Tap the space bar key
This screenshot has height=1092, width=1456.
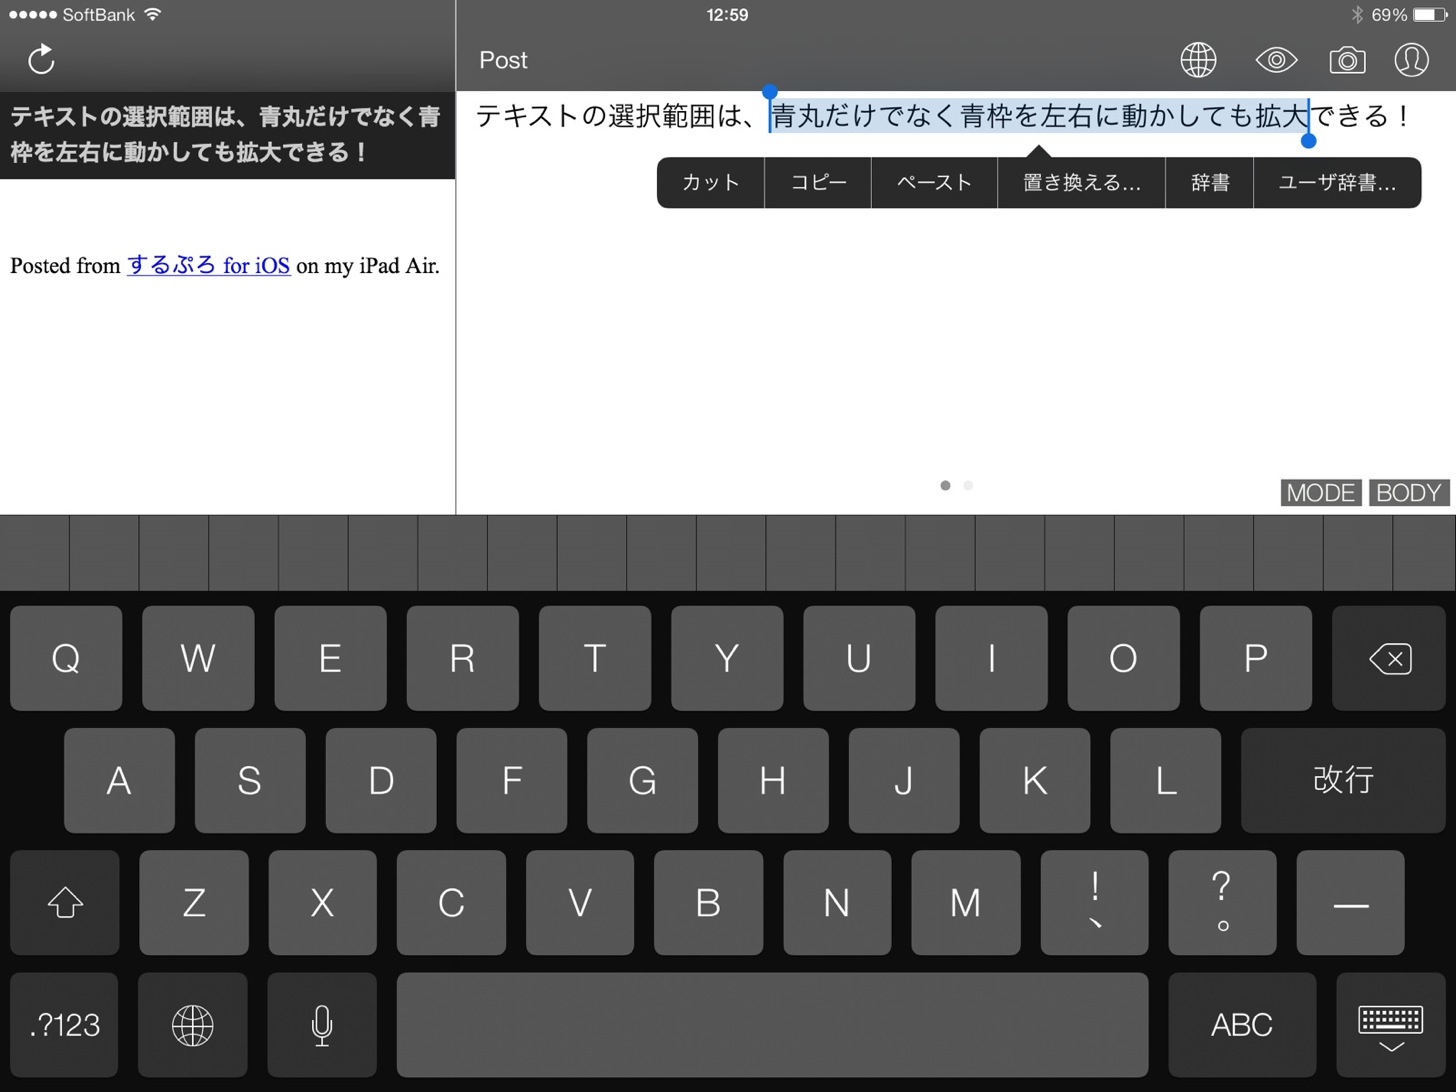(x=772, y=1025)
